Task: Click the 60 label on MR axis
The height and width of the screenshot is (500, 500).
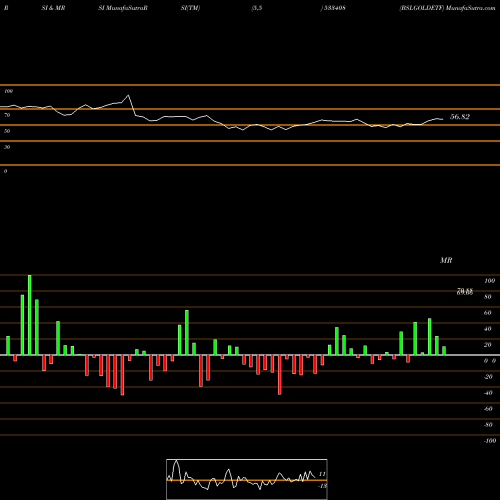Action: point(487,313)
